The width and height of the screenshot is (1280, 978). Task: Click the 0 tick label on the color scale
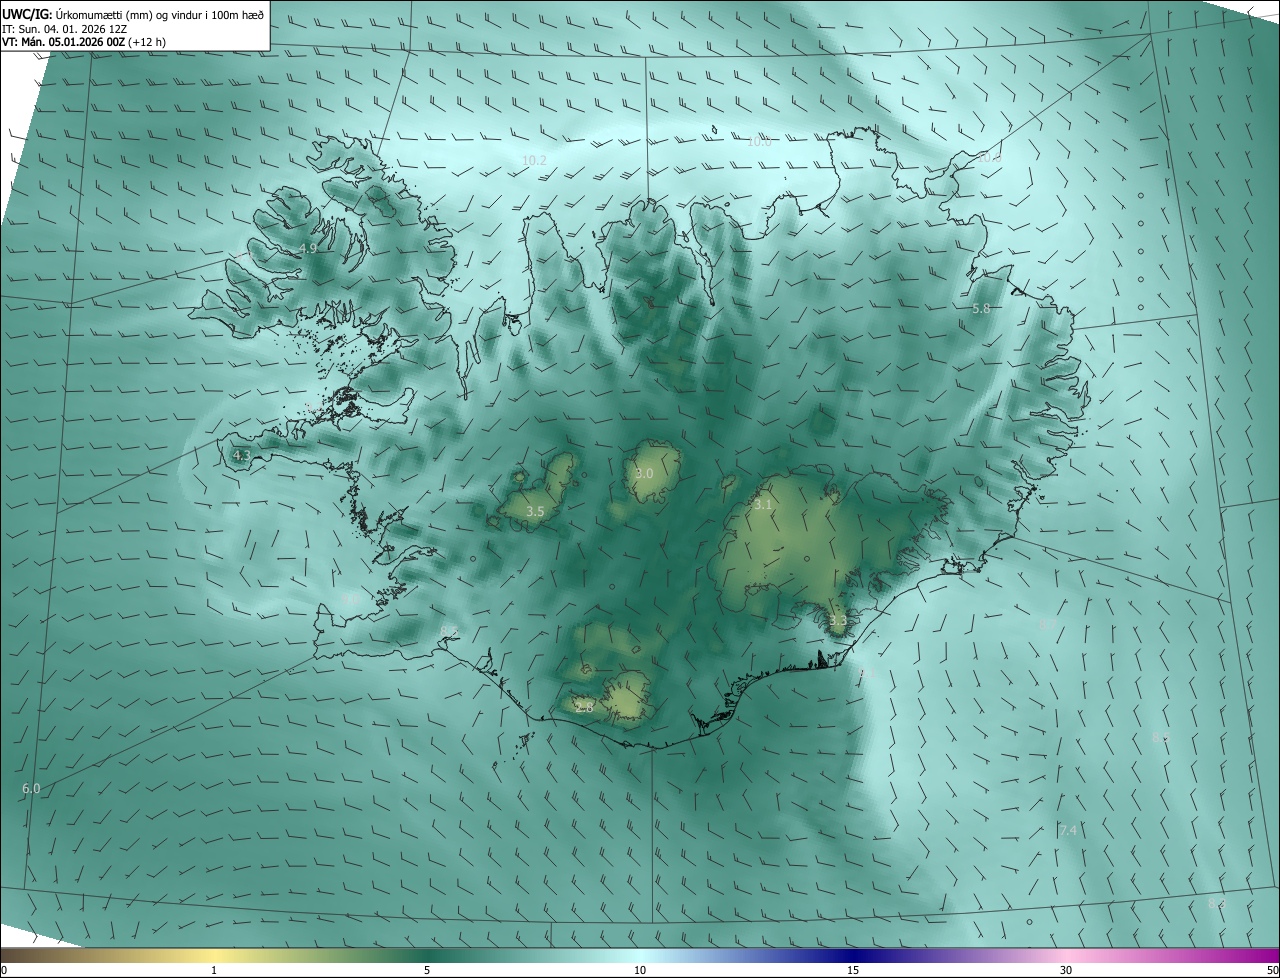[x=3, y=970]
